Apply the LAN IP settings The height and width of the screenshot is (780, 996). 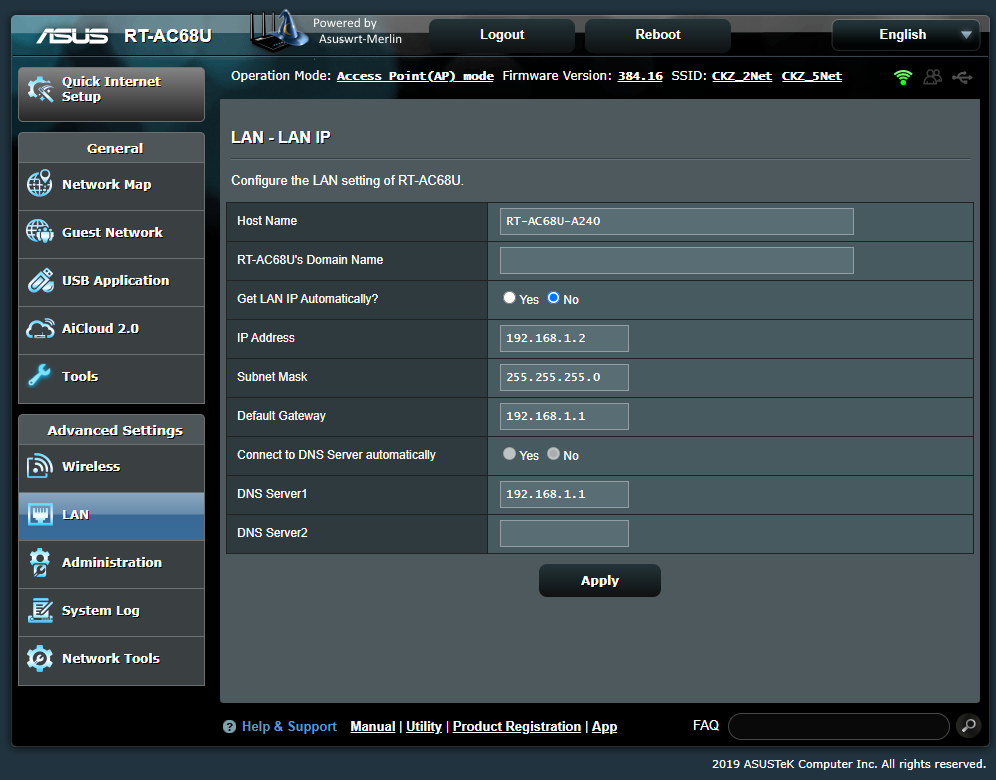(x=600, y=581)
